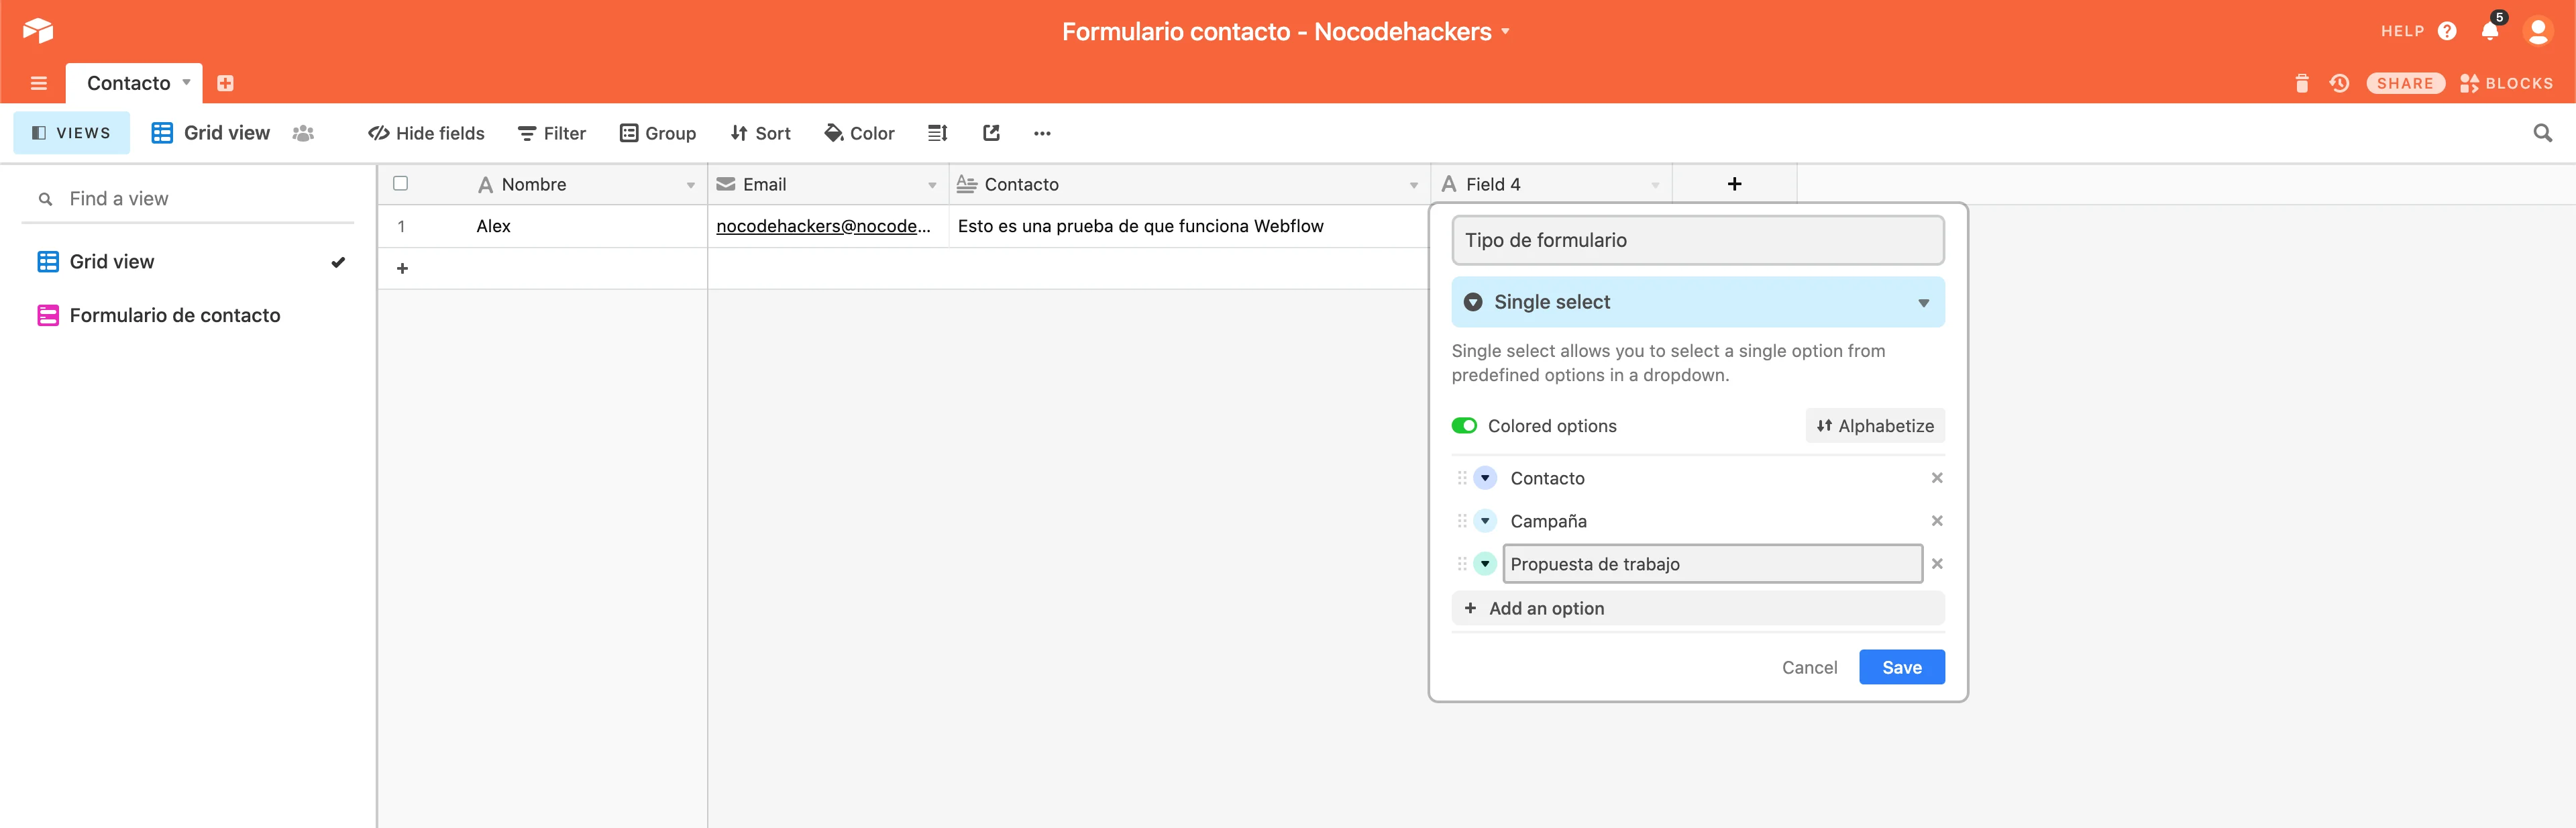Expand the Nombre column header dropdown arrow

click(690, 185)
